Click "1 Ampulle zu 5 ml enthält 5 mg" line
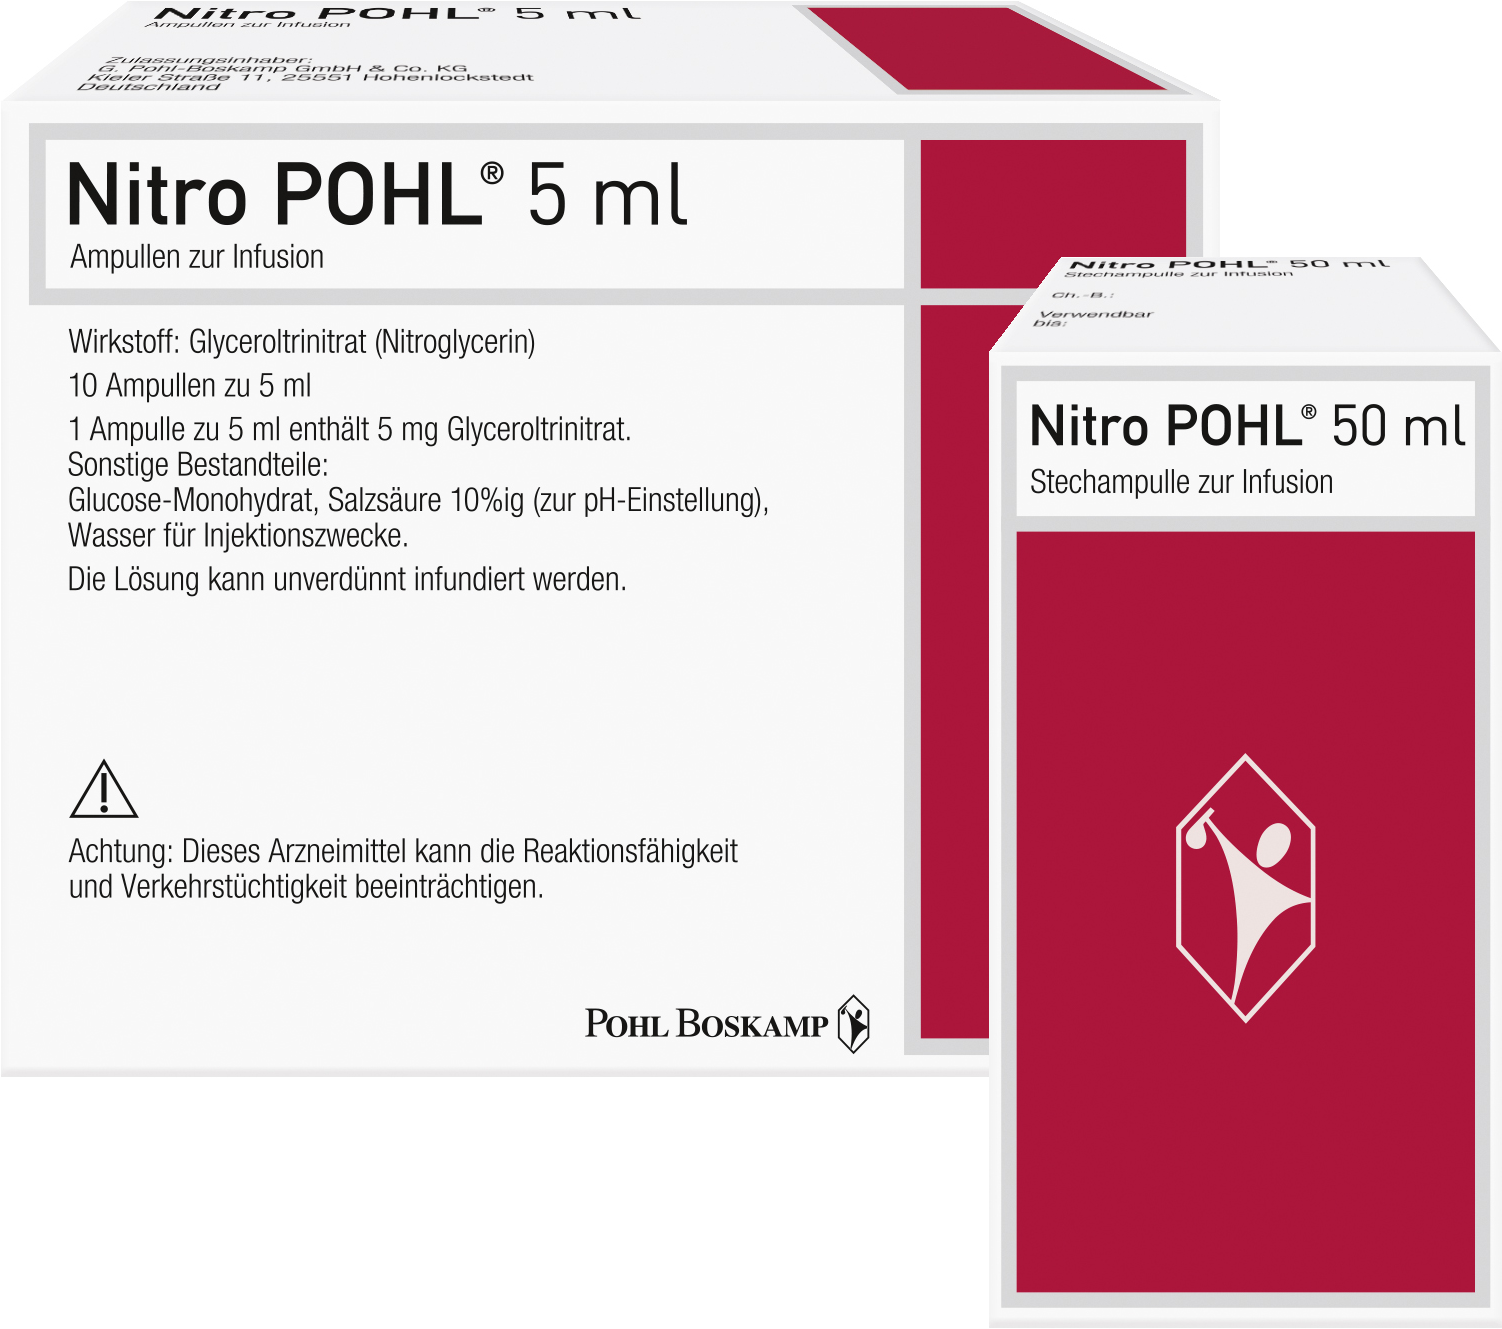The height and width of the screenshot is (1329, 1502). coord(349,429)
